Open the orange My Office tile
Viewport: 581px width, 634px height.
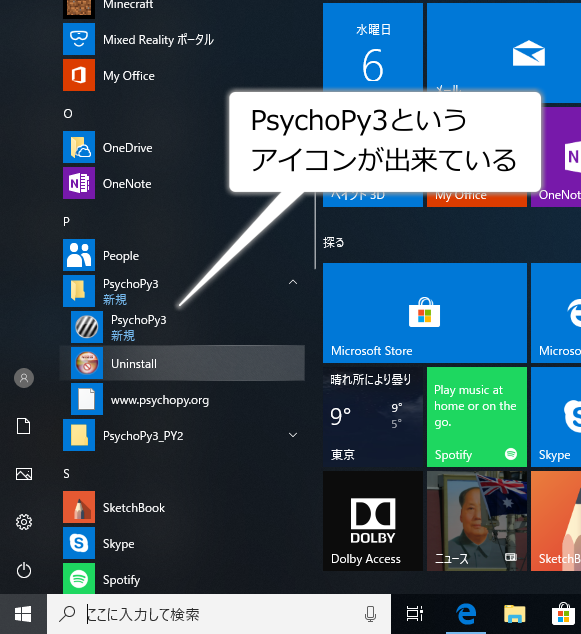tap(477, 199)
